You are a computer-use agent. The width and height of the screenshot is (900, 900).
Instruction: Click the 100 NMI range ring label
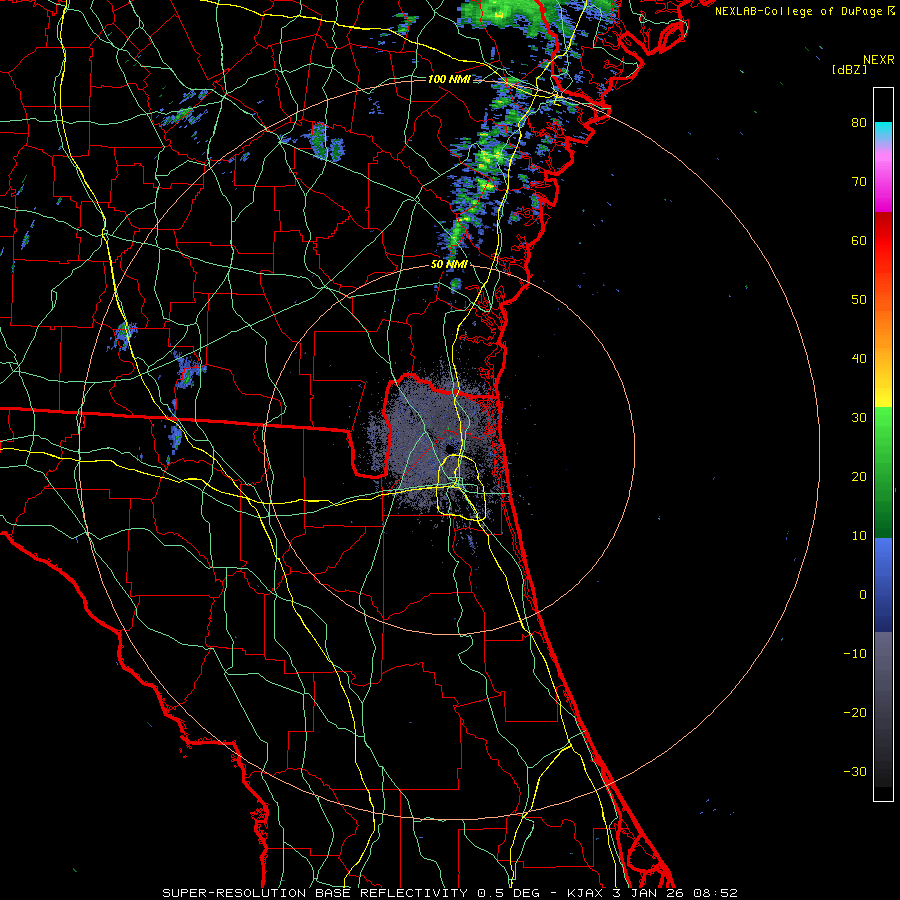point(449,79)
